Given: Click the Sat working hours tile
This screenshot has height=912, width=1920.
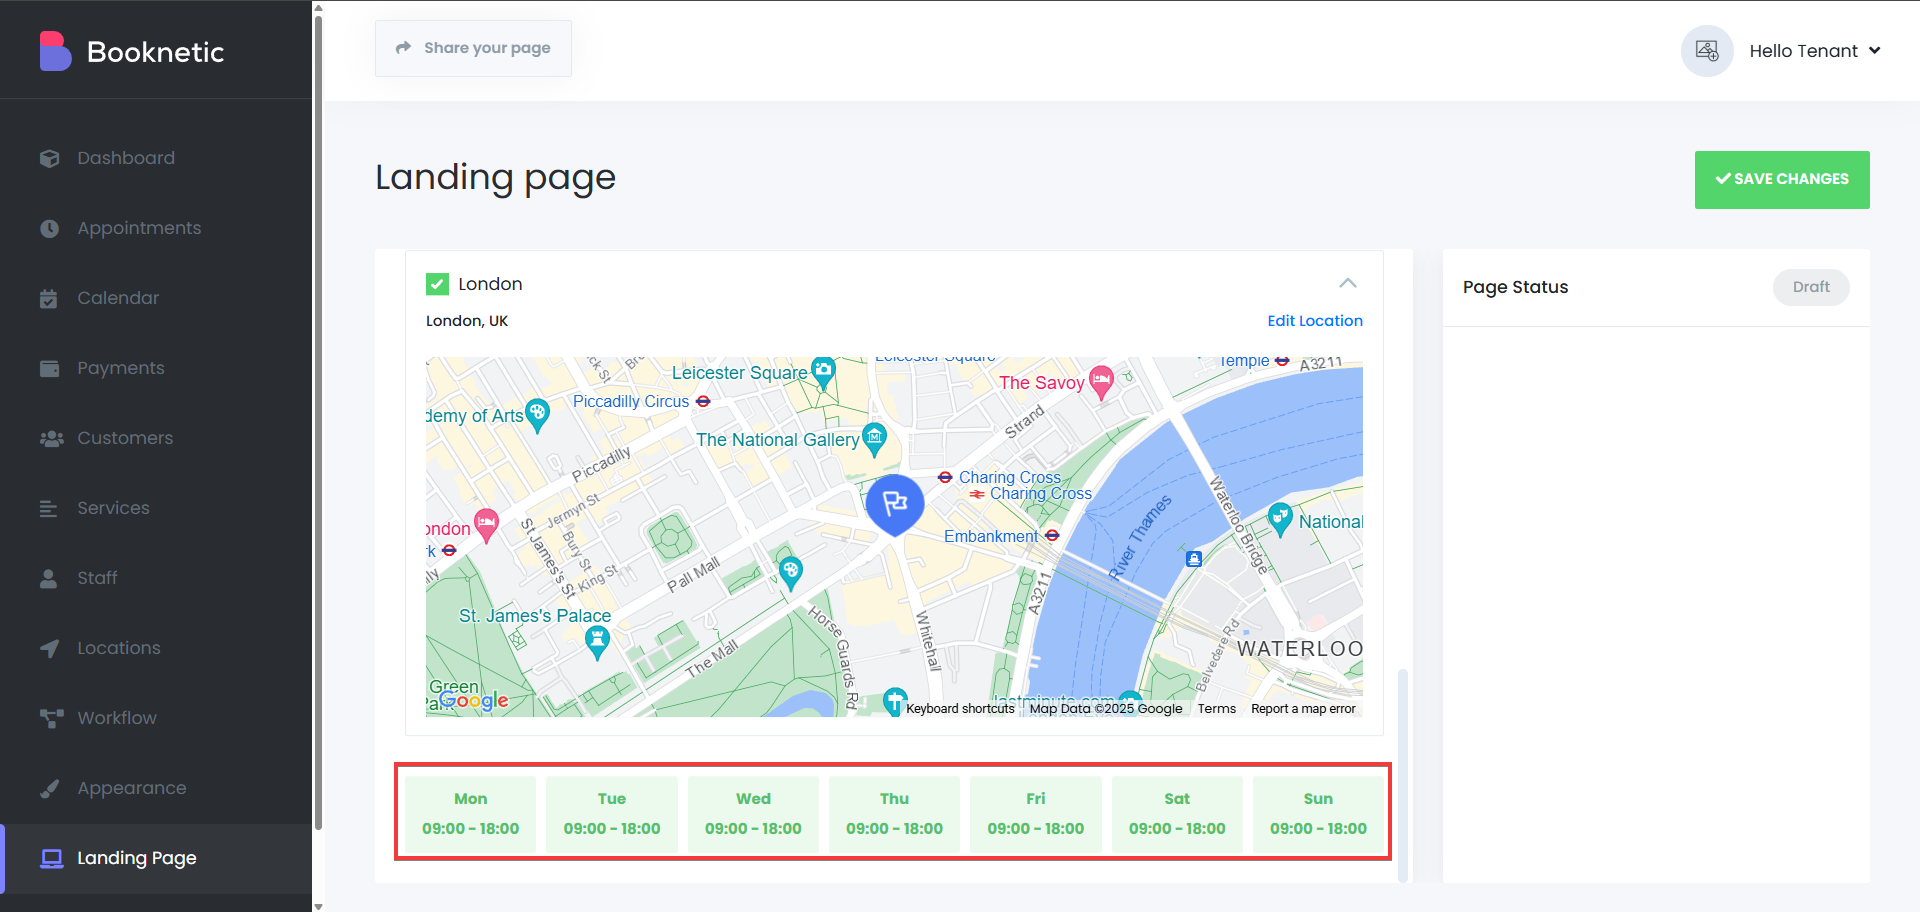Looking at the screenshot, I should [1177, 814].
